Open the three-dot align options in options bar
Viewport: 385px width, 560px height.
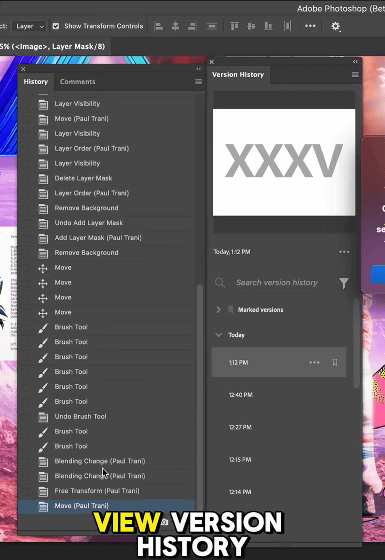pyautogui.click(x=310, y=26)
